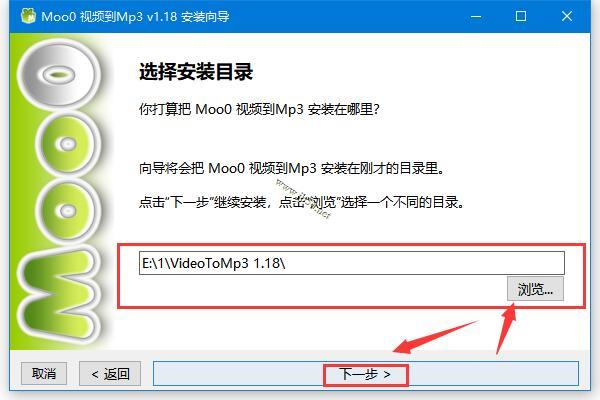Screen dimensions: 600x400
Task: Click the gray top disc of Moo0 logo
Action: [59, 74]
